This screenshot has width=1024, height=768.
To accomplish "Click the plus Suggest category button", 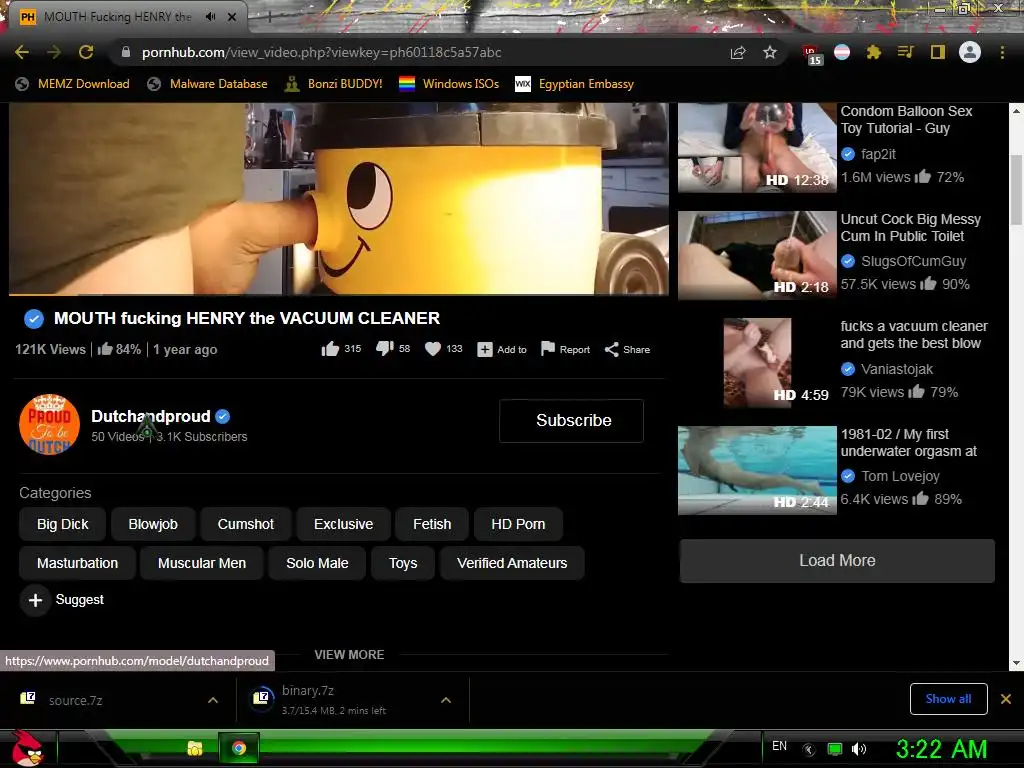I will click(x=63, y=600).
